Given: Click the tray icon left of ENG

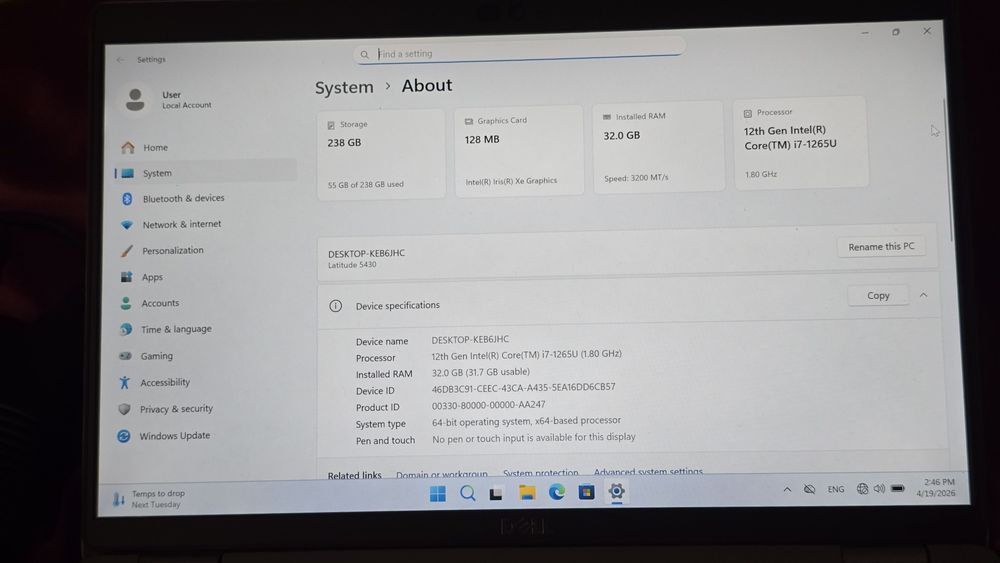Looking at the screenshot, I should [809, 489].
